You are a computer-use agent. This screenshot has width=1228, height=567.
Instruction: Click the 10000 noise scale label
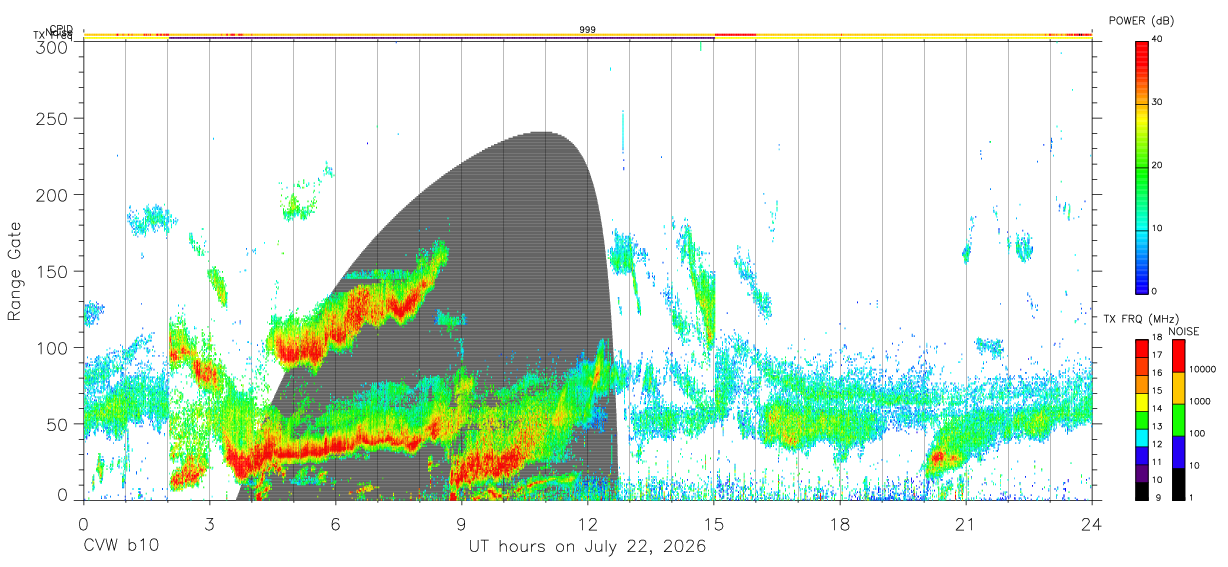(x=1202, y=369)
